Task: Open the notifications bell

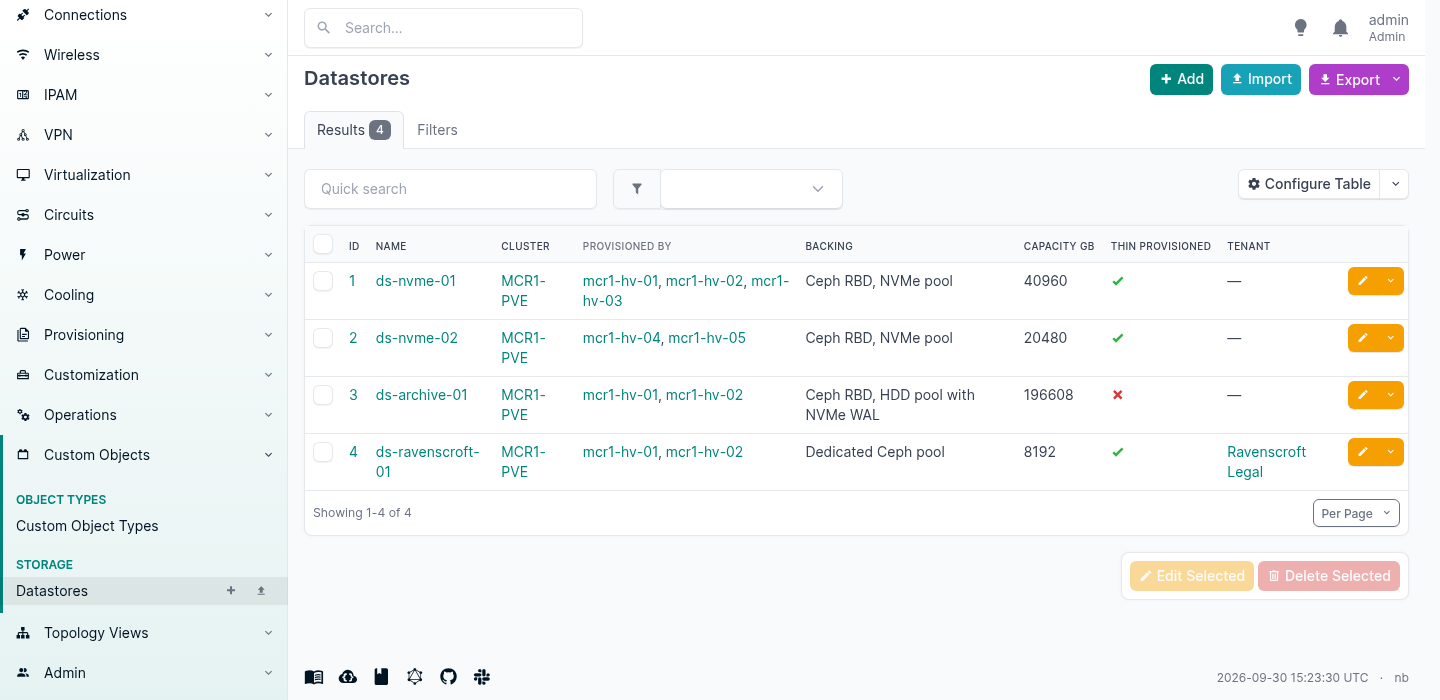Action: coord(1341,28)
